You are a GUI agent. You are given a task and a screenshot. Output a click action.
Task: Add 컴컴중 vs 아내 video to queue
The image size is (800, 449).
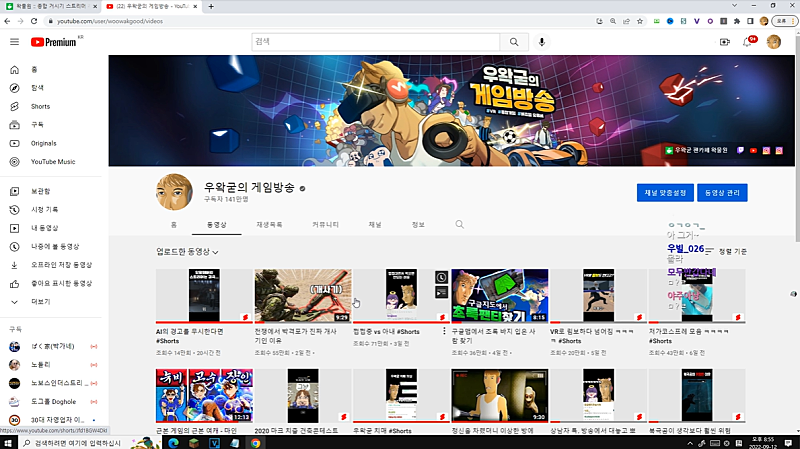coord(441,292)
